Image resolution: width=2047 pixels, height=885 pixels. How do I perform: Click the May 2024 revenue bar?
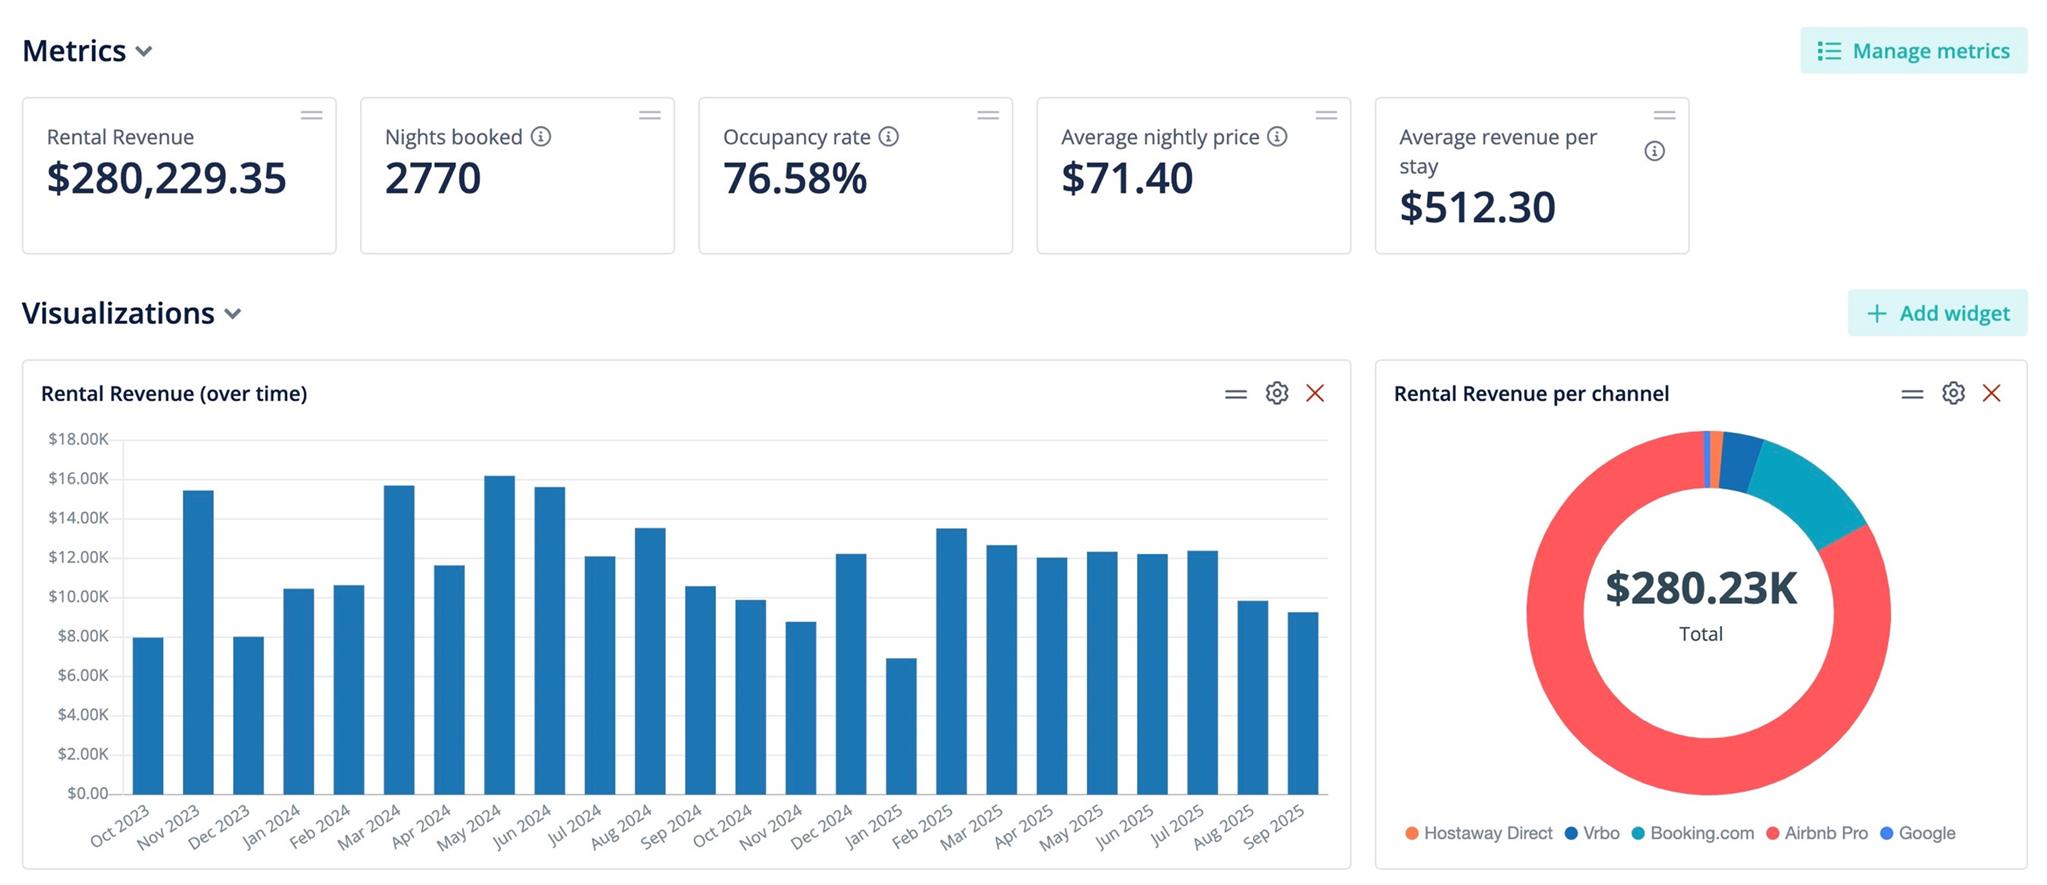point(499,635)
